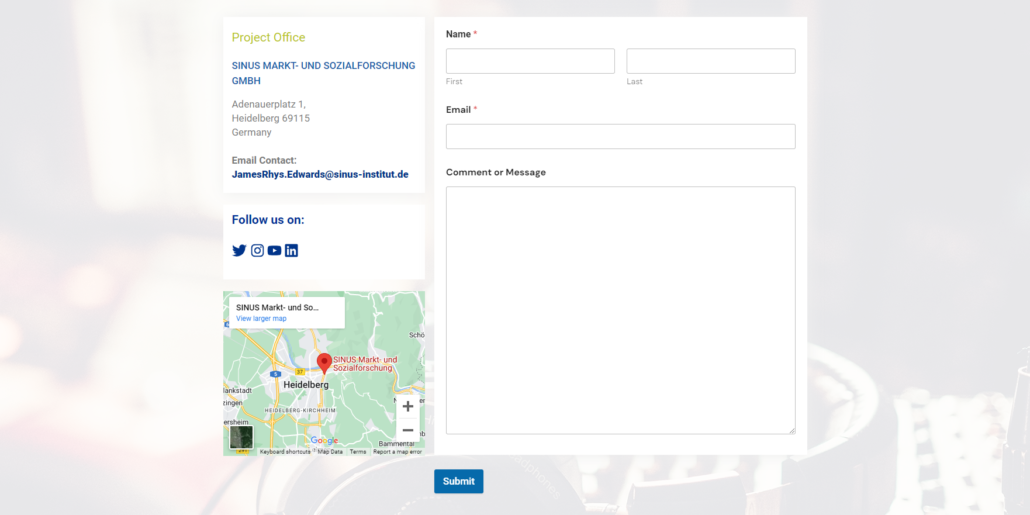Click the First name field
Viewport: 1030px width, 515px height.
coord(530,61)
